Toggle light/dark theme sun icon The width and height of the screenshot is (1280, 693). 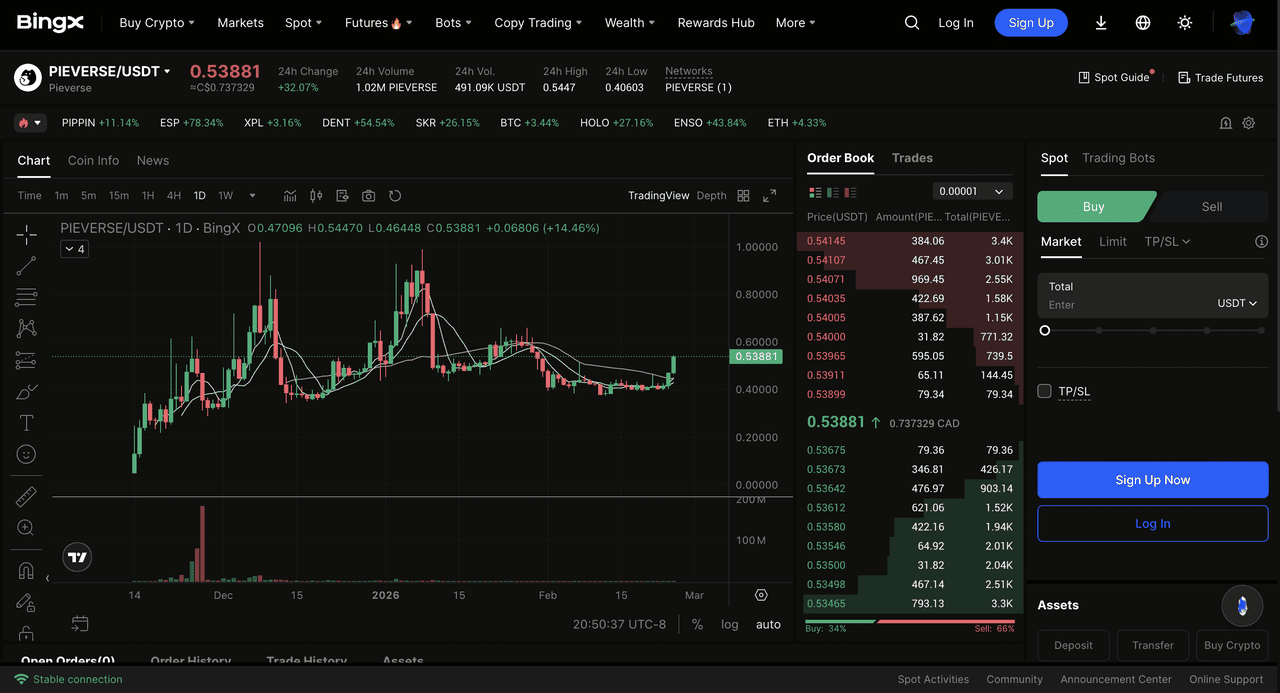tap(1185, 23)
